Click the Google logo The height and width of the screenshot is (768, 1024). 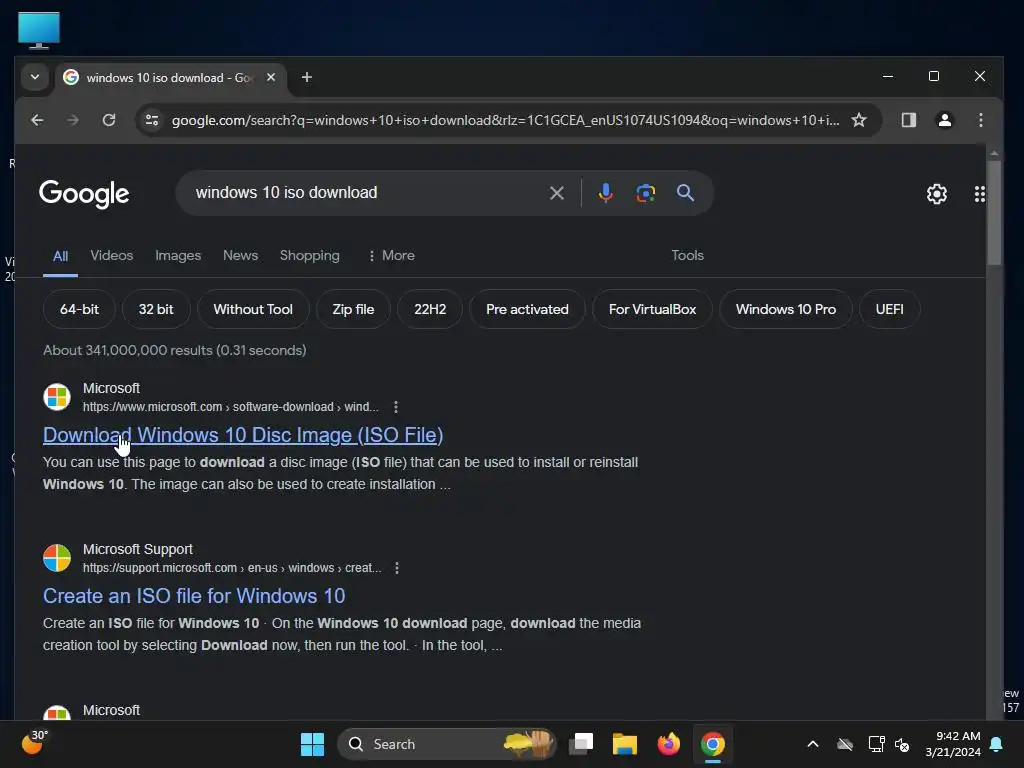(84, 194)
